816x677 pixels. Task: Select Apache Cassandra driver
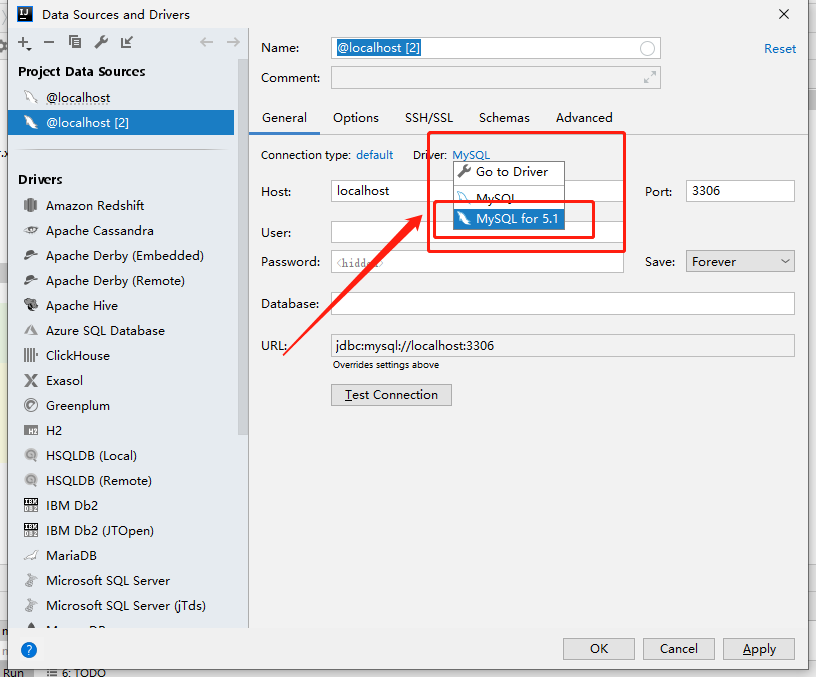pos(99,231)
